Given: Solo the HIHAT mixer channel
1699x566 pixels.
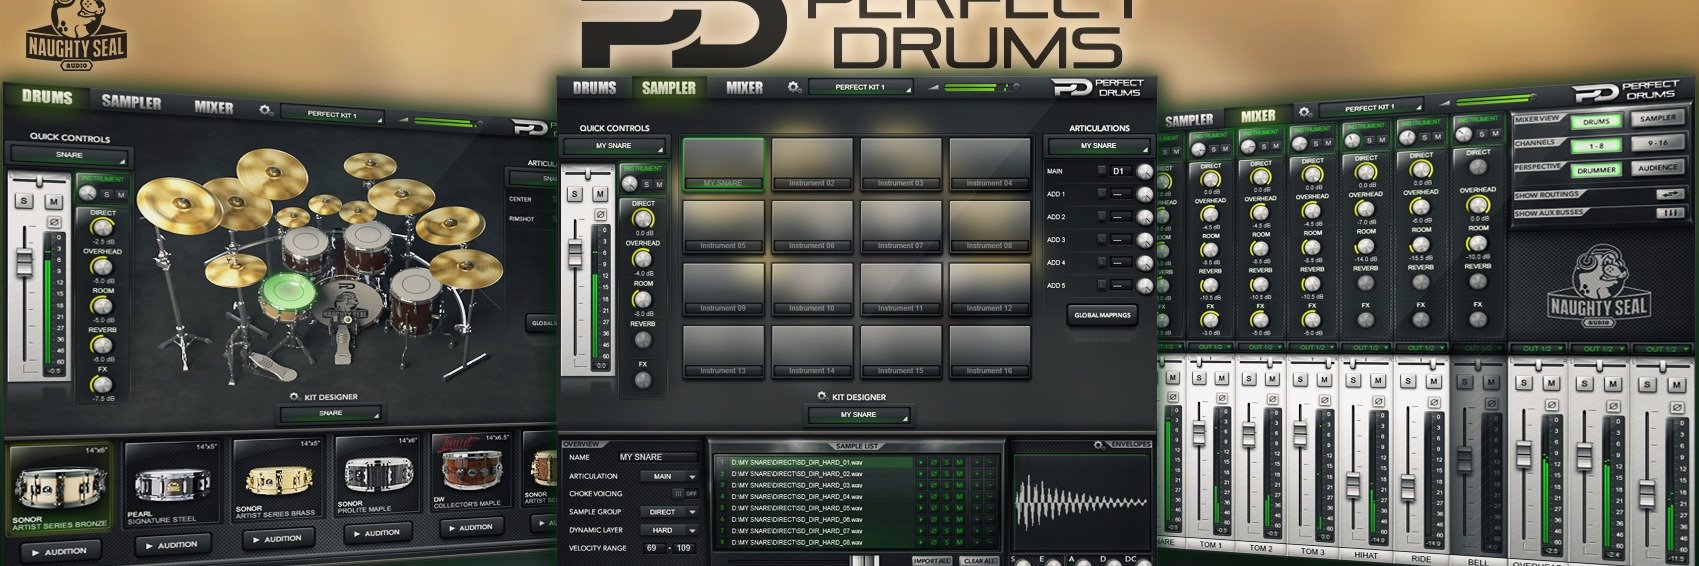Looking at the screenshot, I should point(1352,378).
